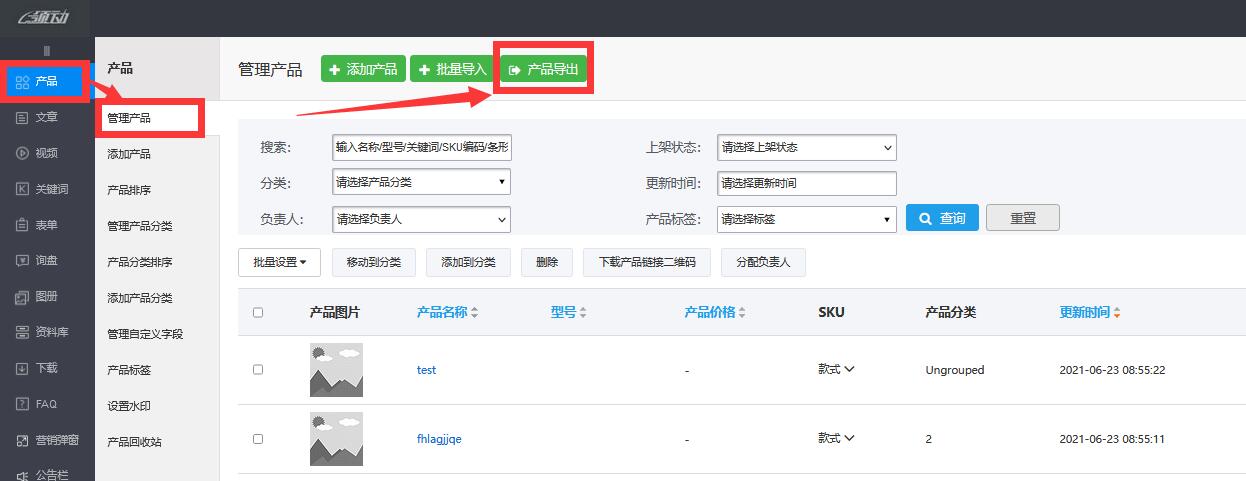Open the FAQ question icon in sidebar

click(22, 404)
